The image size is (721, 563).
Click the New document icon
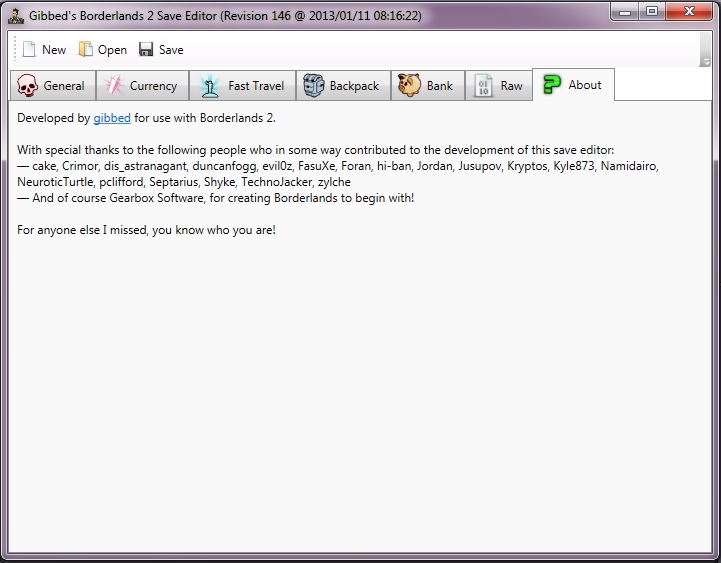tap(29, 49)
